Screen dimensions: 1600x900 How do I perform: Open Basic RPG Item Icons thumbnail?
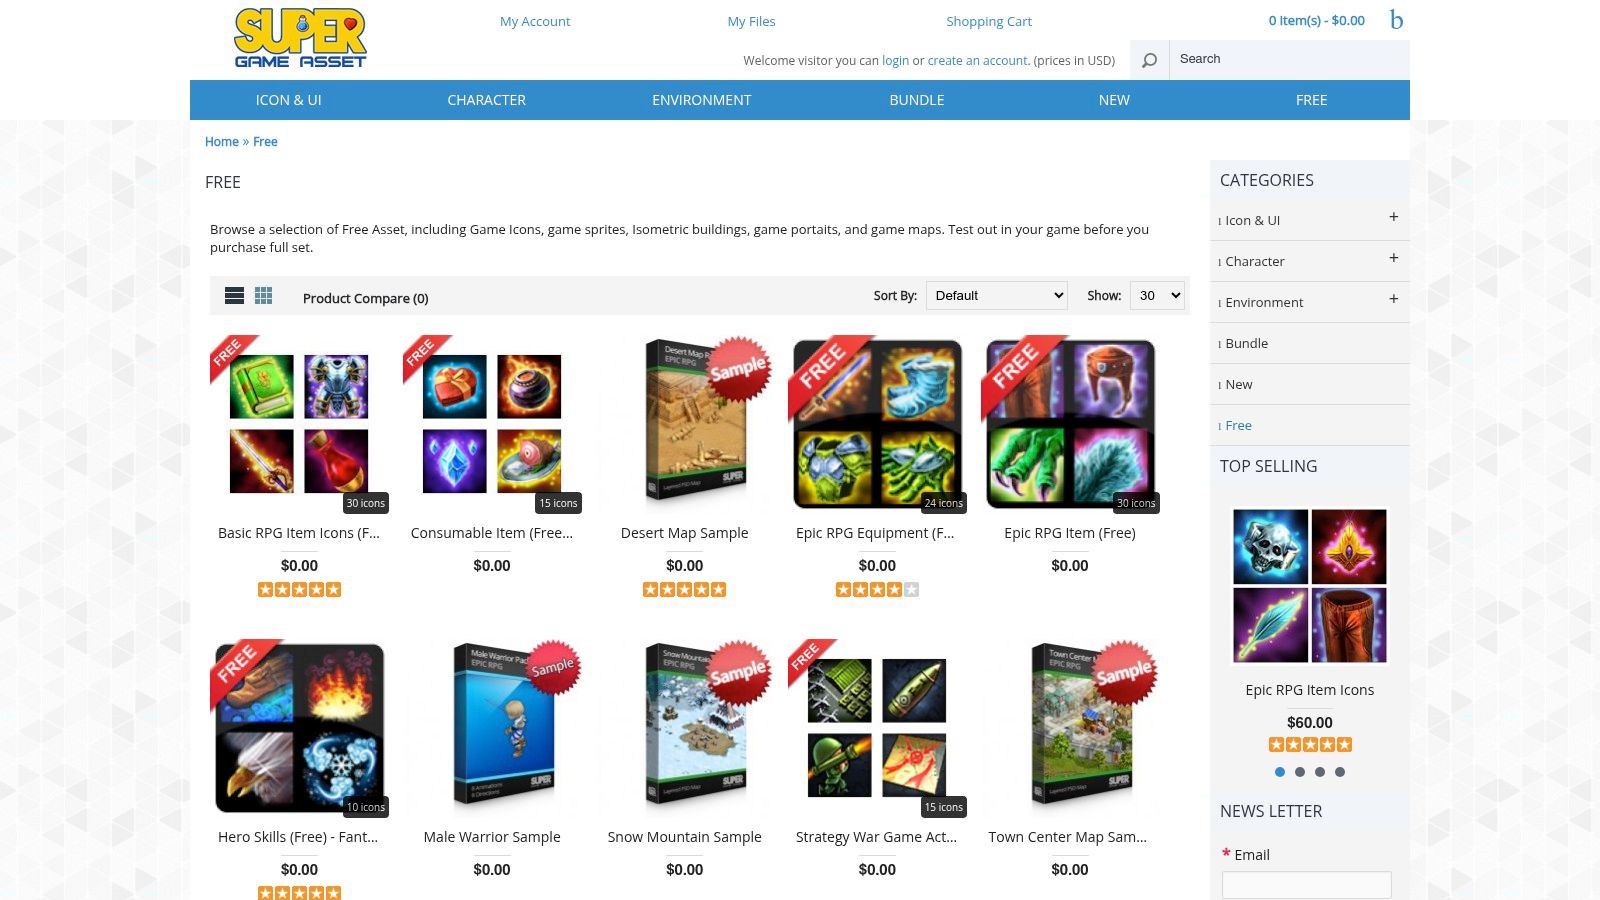coord(299,424)
